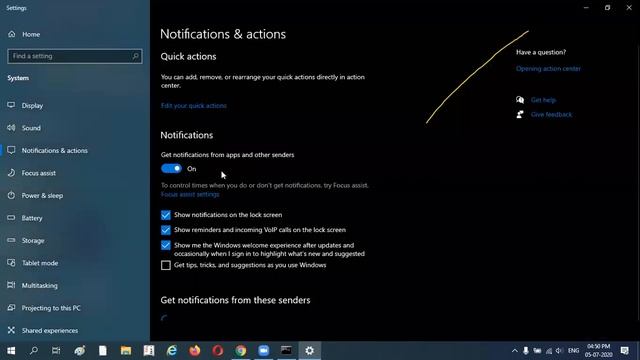This screenshot has width=640, height=360.
Task: Click the search magnifier in Find a setting
Action: click(135, 56)
